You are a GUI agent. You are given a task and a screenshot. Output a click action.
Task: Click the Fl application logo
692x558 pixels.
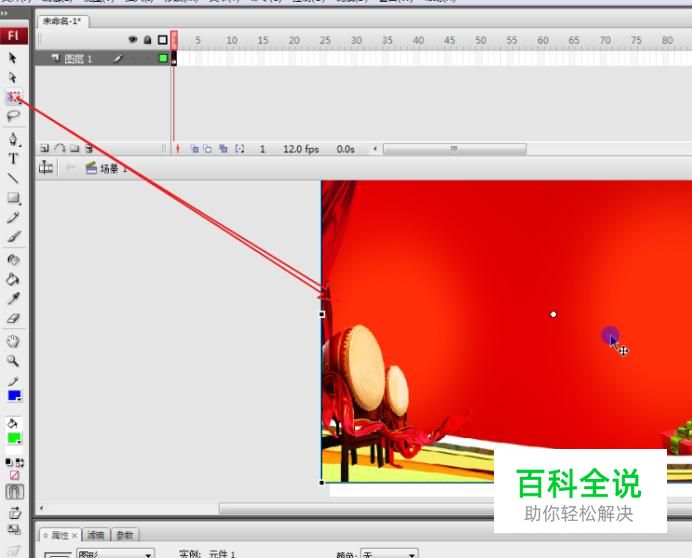click(14, 36)
